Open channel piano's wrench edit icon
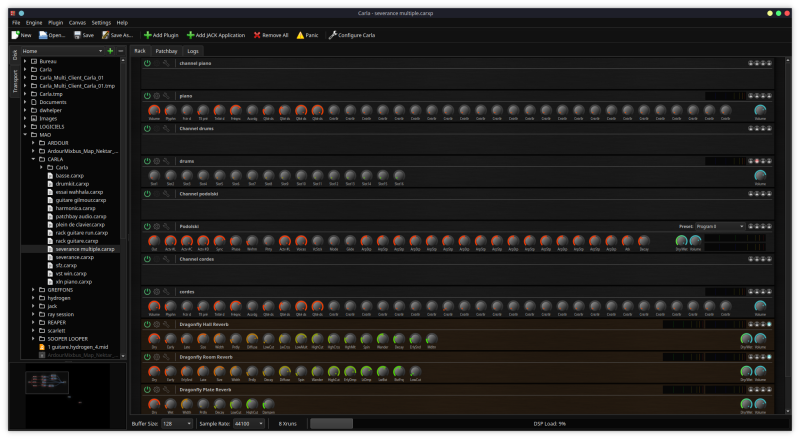 point(166,63)
